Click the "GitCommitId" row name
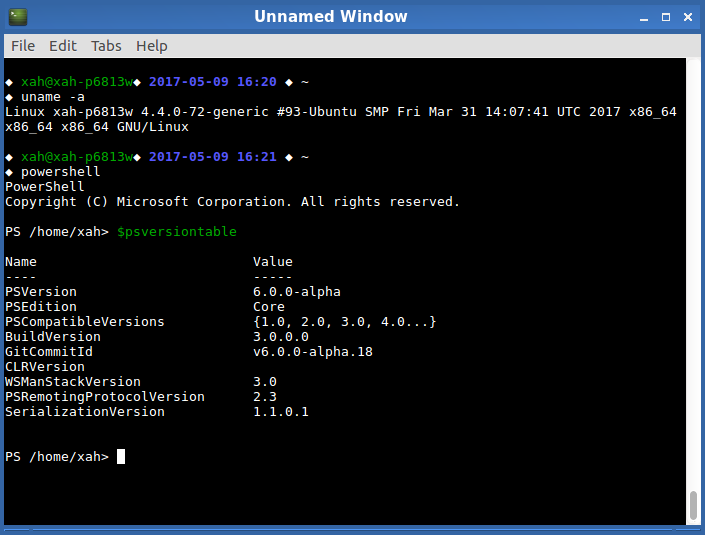 click(x=49, y=352)
